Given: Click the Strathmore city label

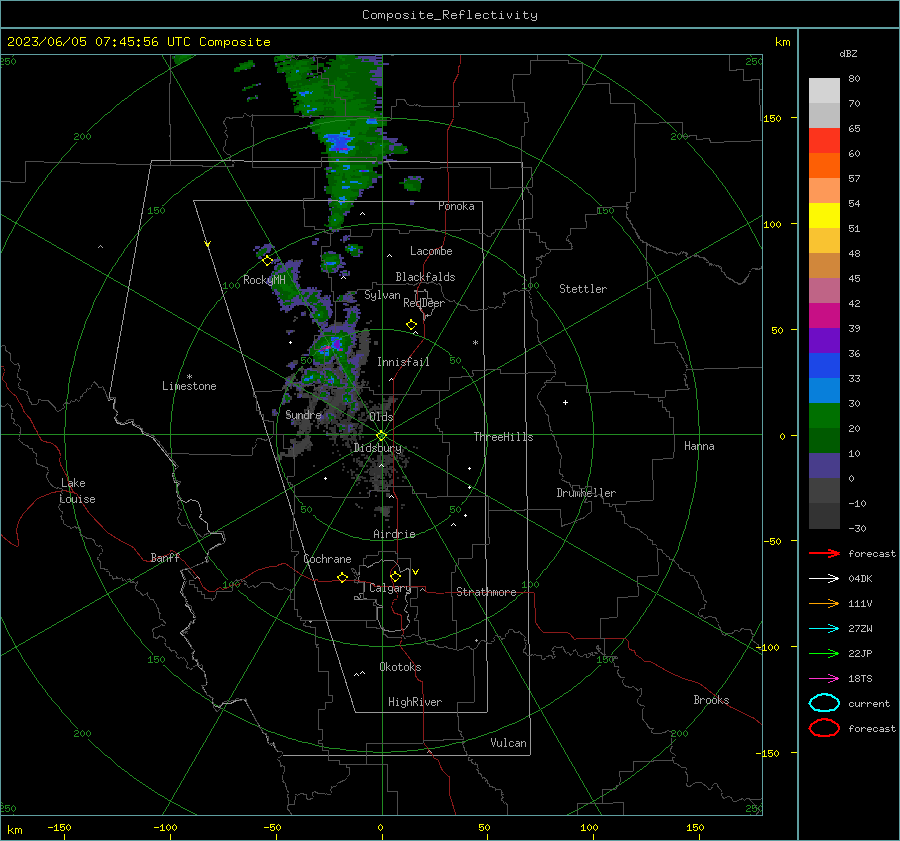Looking at the screenshot, I should [x=486, y=592].
